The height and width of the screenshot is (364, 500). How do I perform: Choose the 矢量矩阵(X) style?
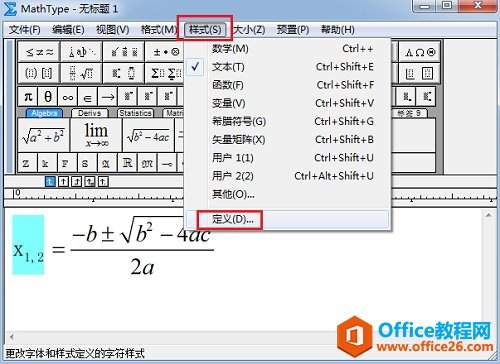pos(287,139)
